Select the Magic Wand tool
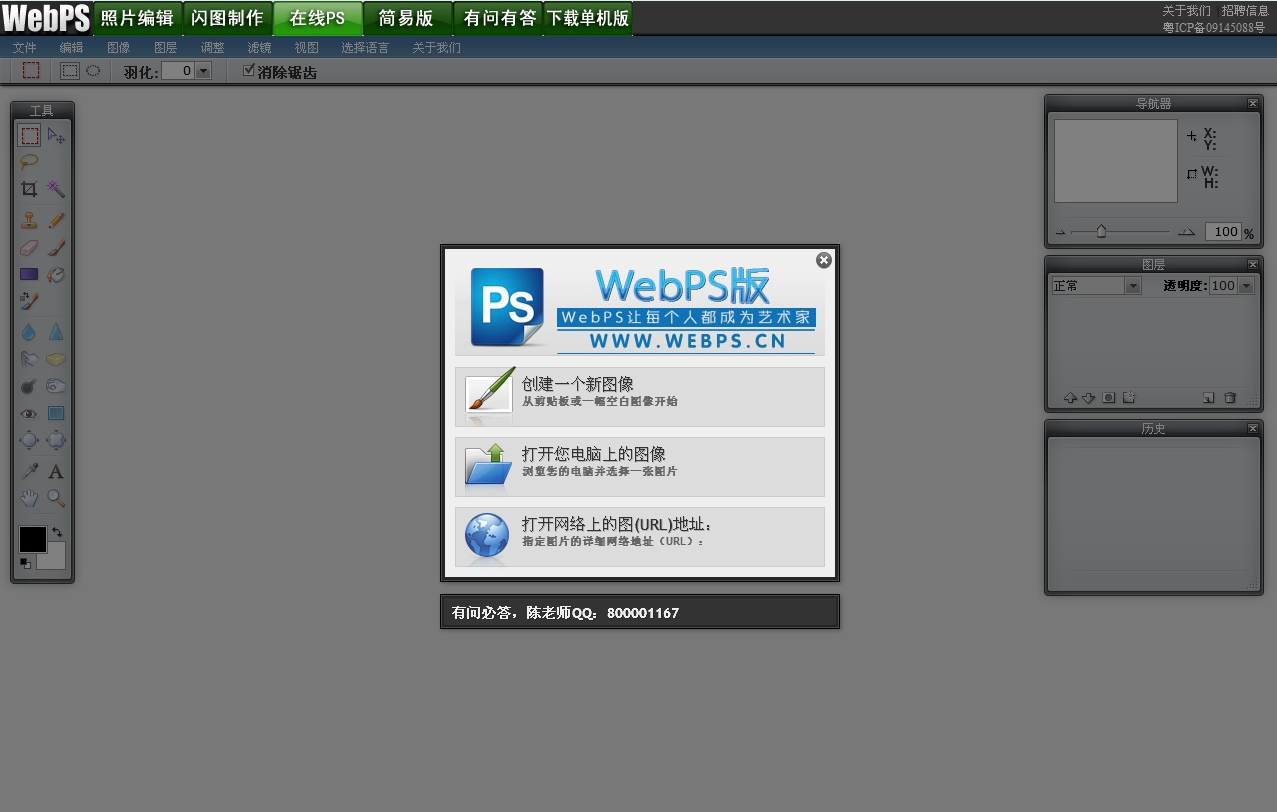 point(56,189)
